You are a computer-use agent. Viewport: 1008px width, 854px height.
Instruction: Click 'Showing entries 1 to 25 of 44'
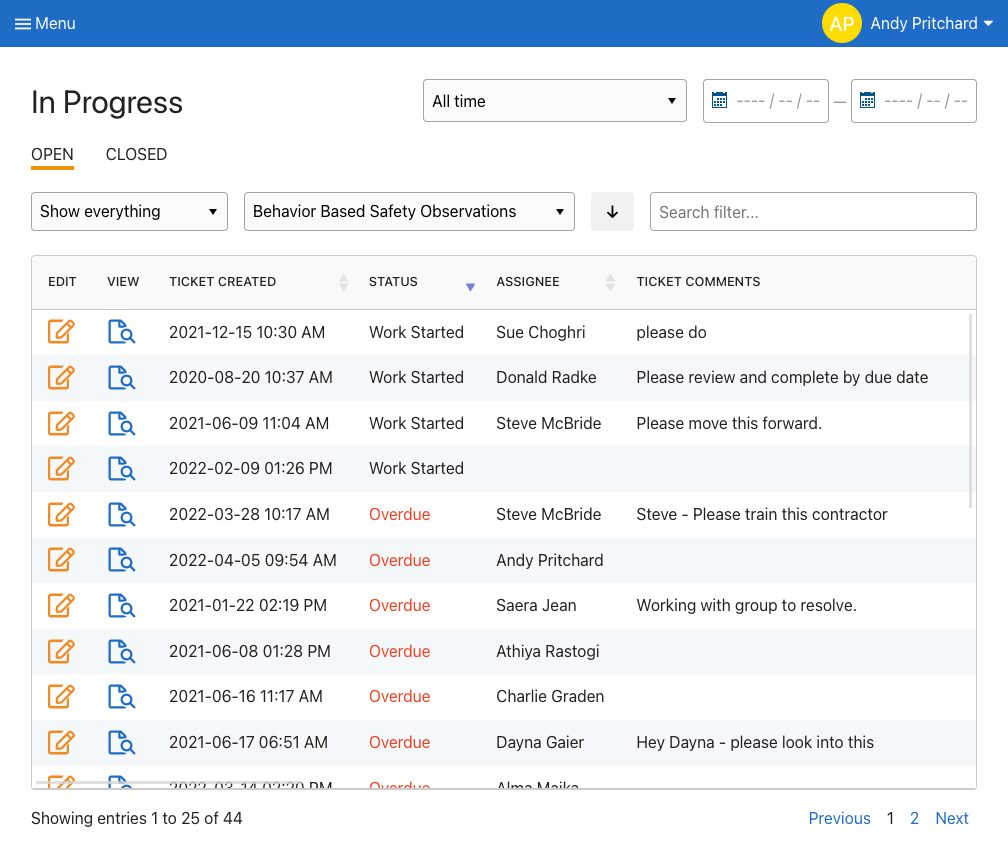click(137, 818)
